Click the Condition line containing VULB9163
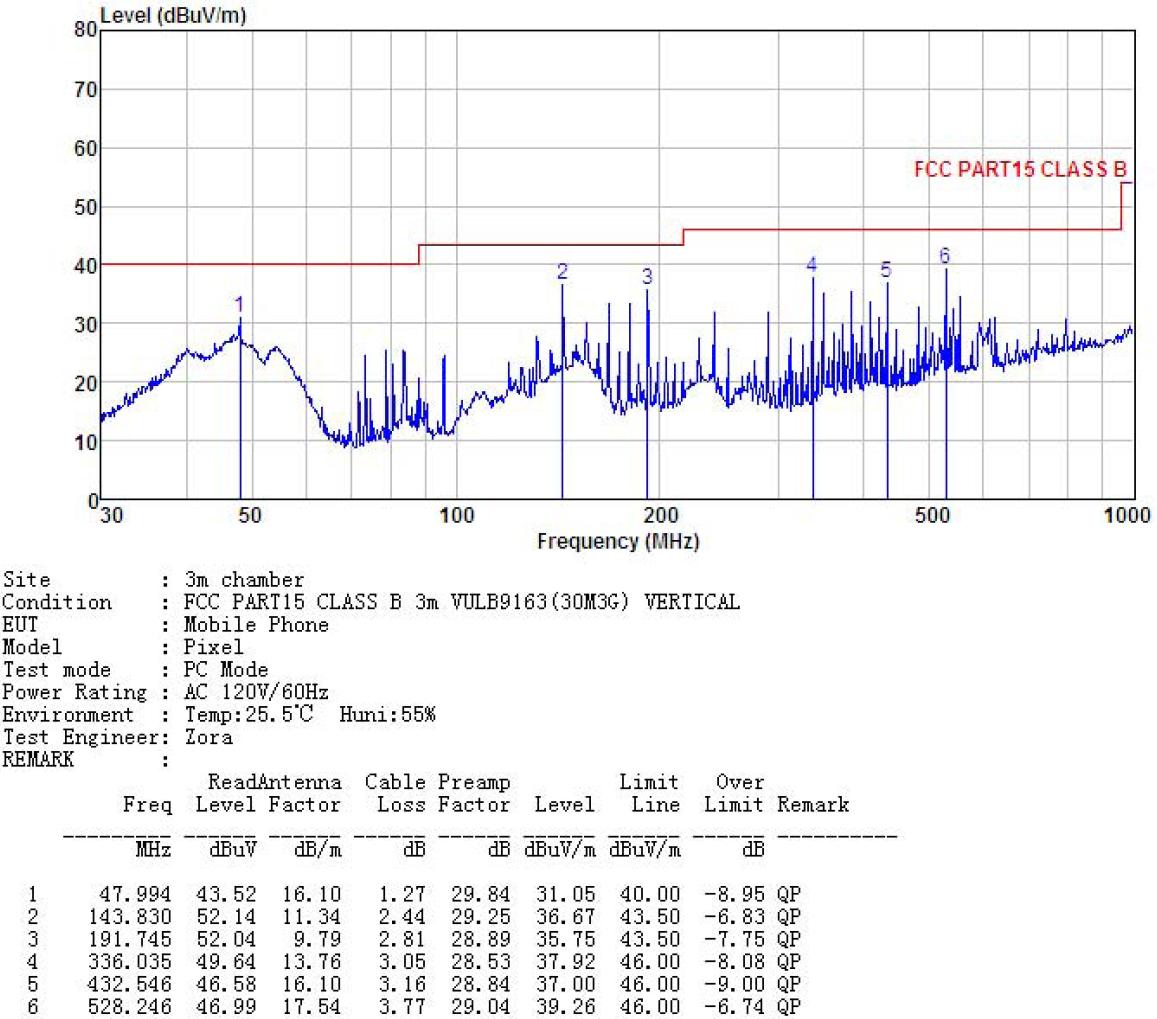1157x1019 pixels. pyautogui.click(x=462, y=602)
